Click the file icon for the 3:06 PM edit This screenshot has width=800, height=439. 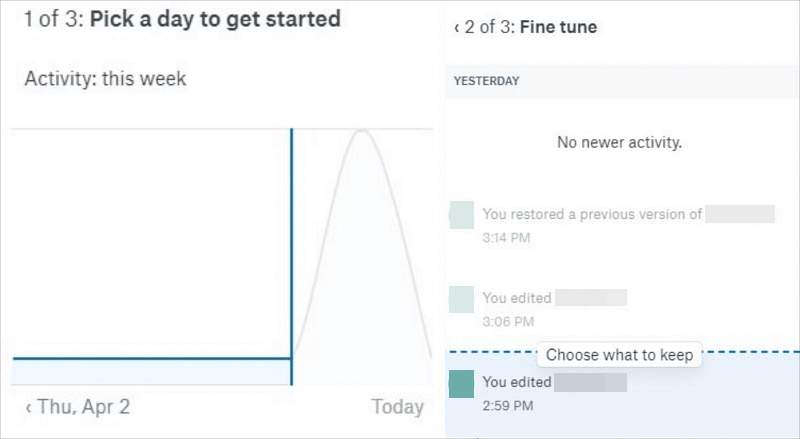coord(461,298)
